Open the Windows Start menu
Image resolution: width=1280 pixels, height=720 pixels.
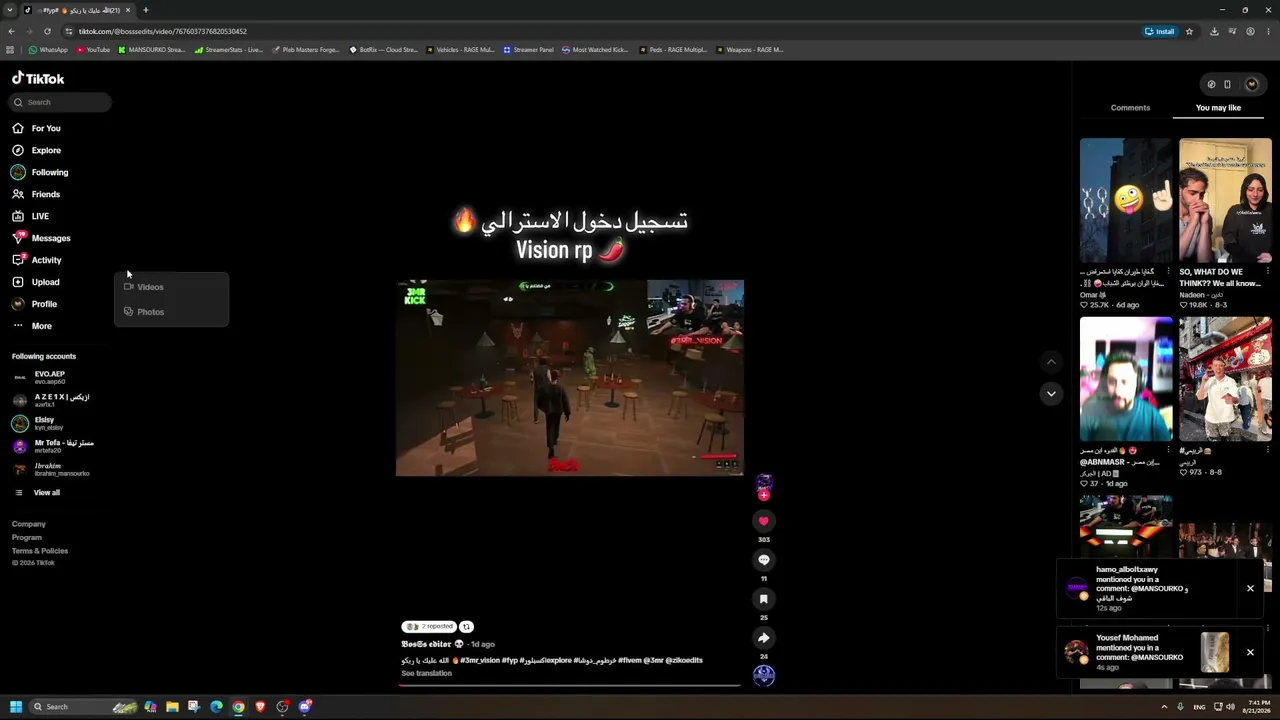[x=16, y=707]
